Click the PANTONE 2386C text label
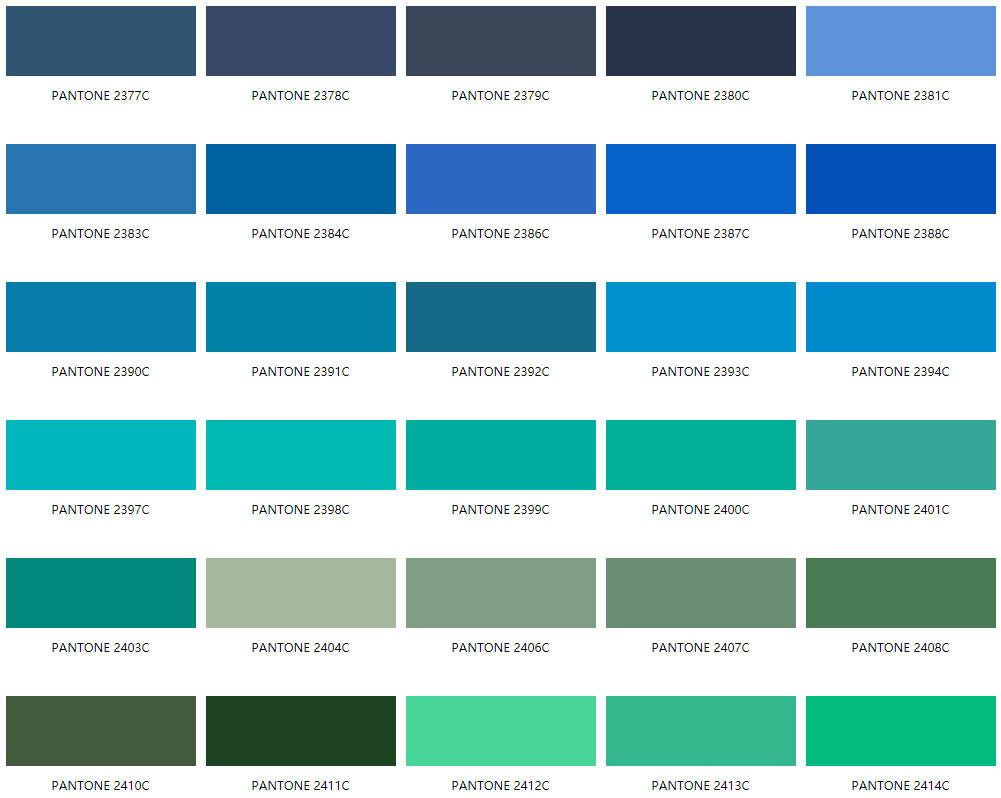This screenshot has height=798, width=1001. pyautogui.click(x=500, y=234)
